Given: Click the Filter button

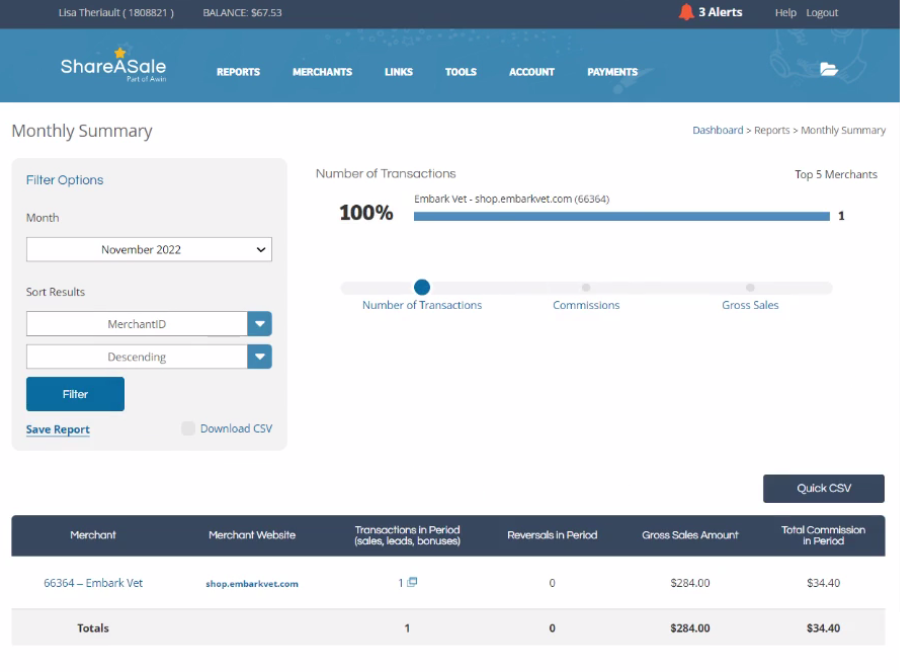Looking at the screenshot, I should (75, 394).
